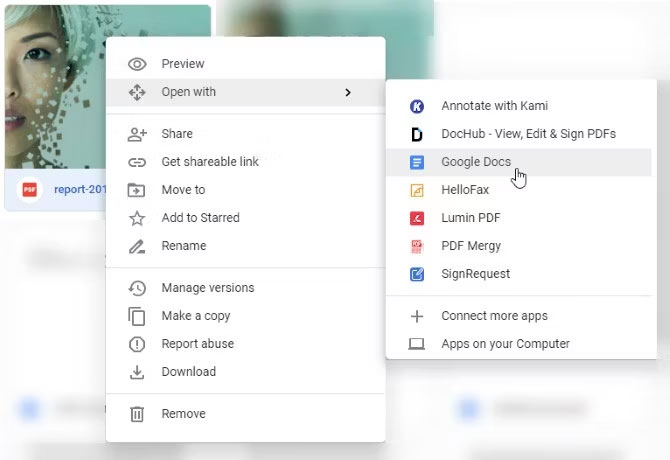Click the SignRequest app icon

[x=417, y=274]
